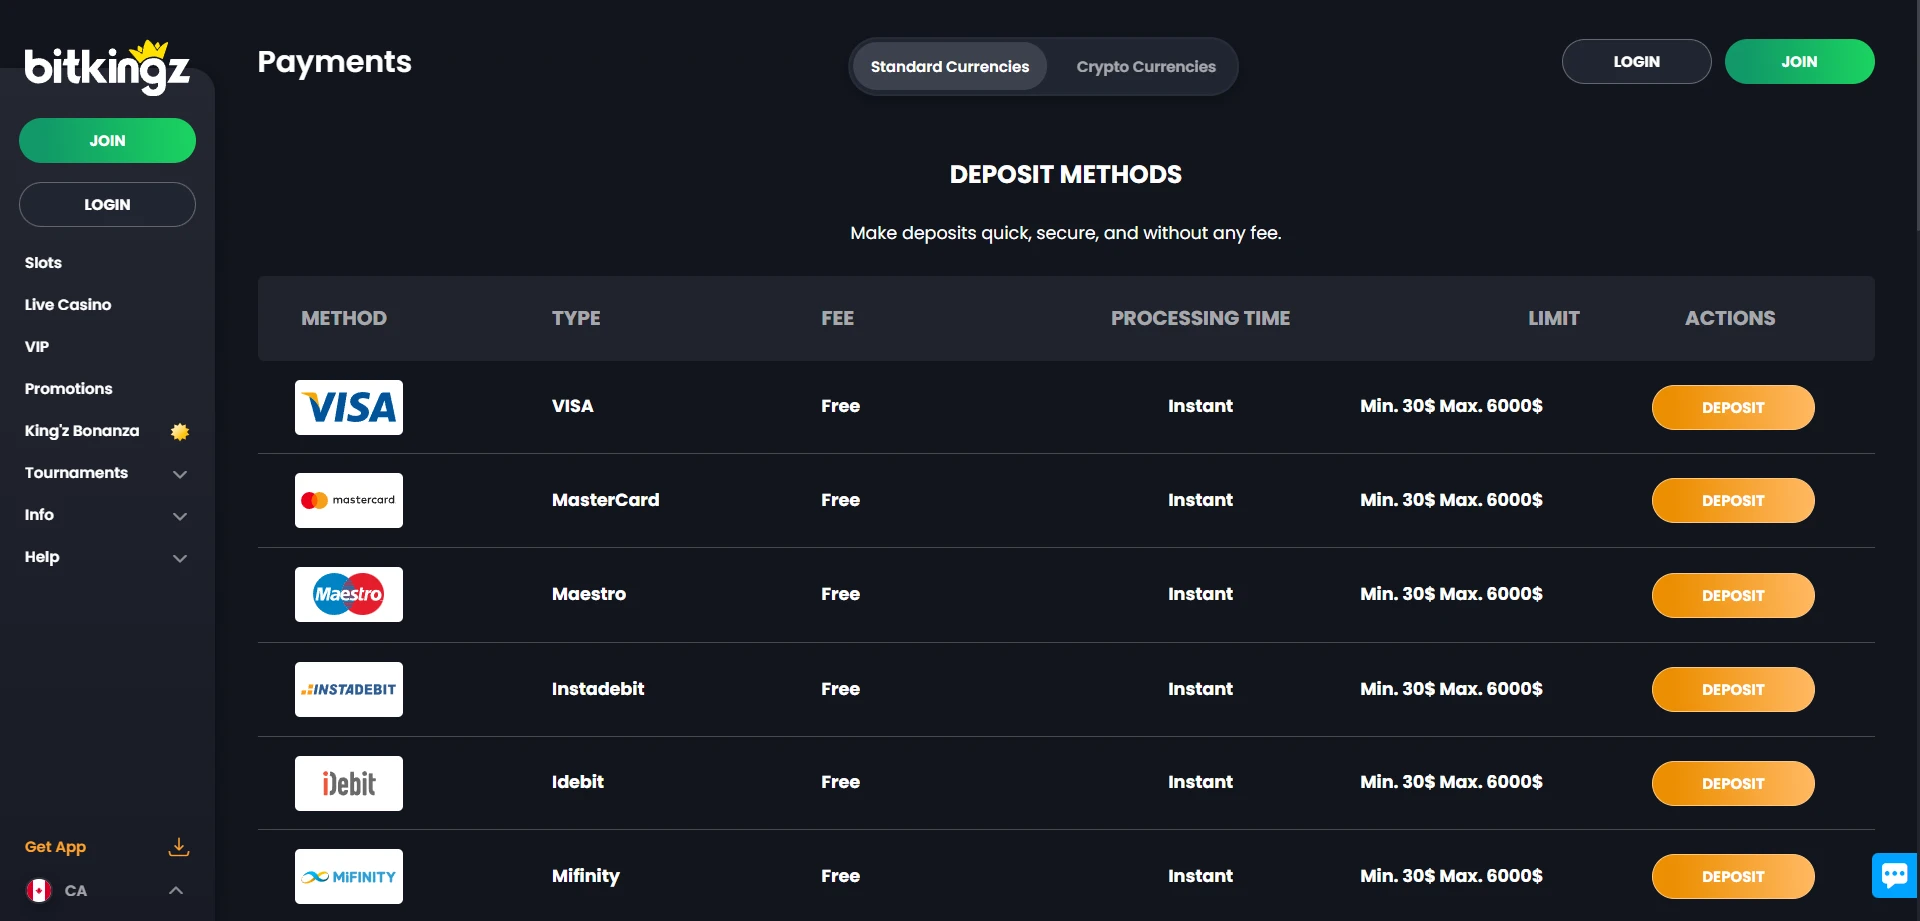Click the Maestro logo thumbnail
Viewport: 1920px width, 921px height.
(349, 594)
